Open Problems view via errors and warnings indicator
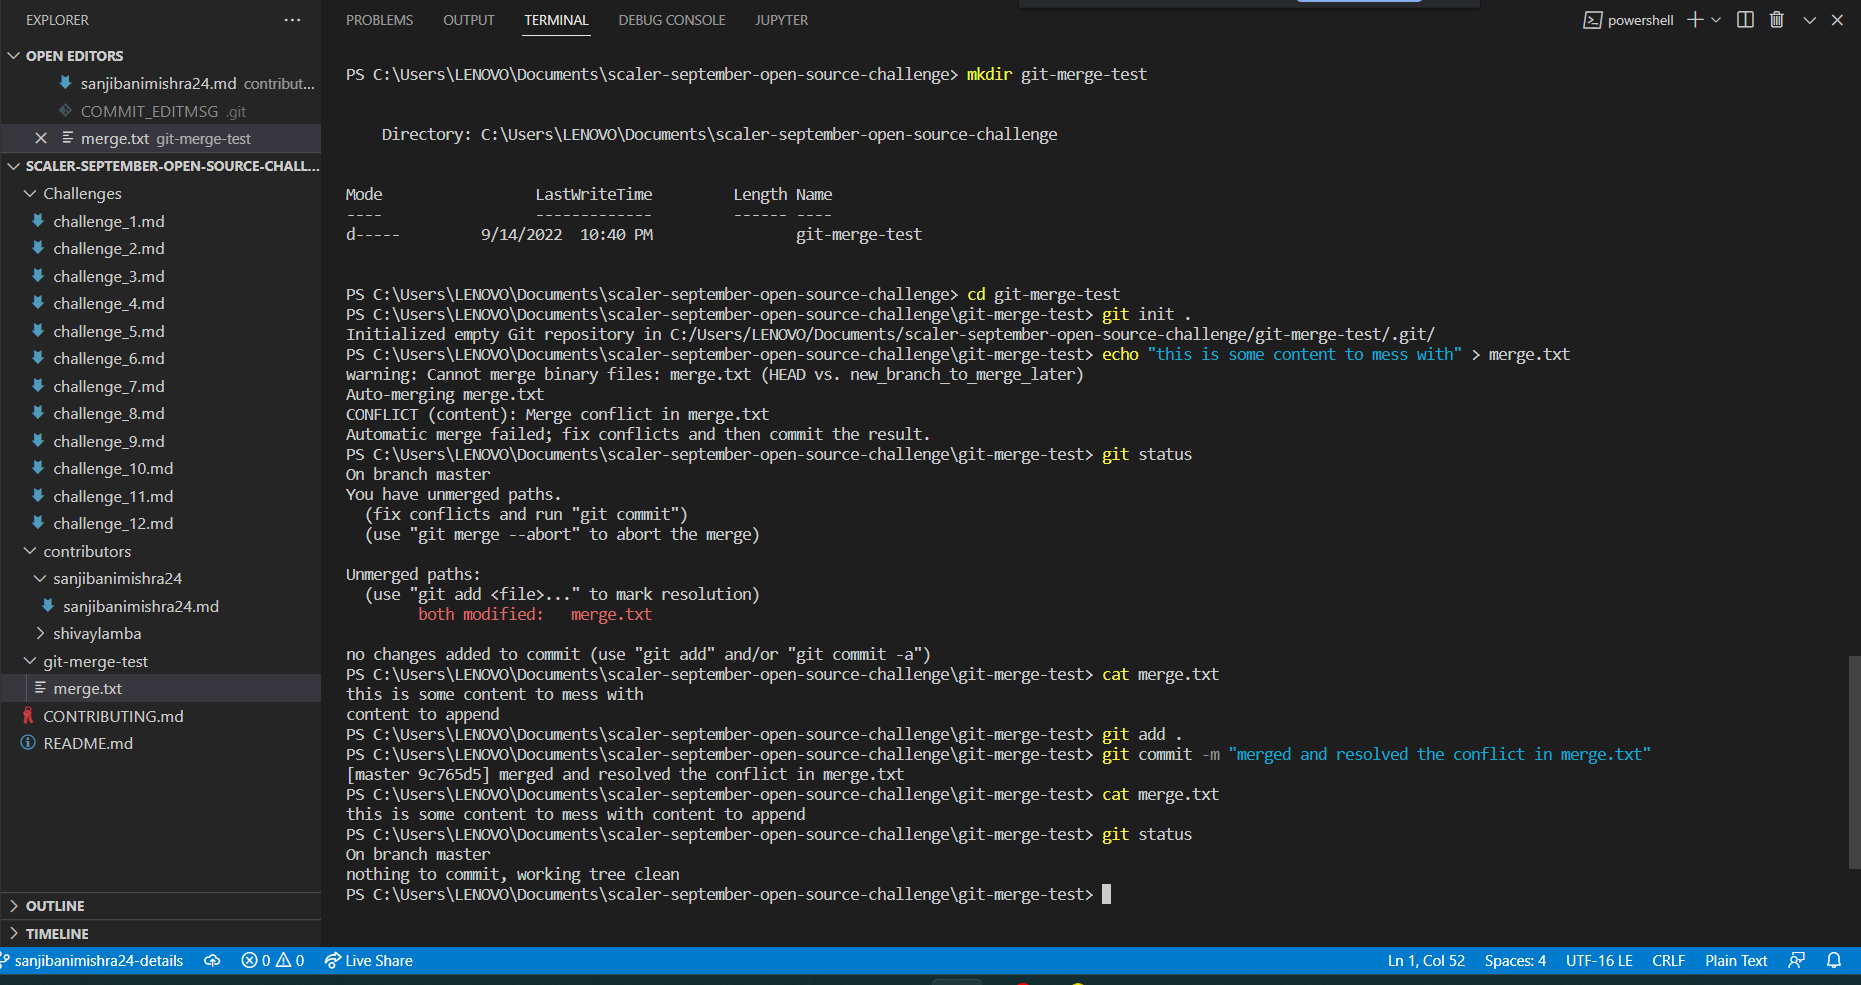Image resolution: width=1861 pixels, height=985 pixels. click(272, 960)
